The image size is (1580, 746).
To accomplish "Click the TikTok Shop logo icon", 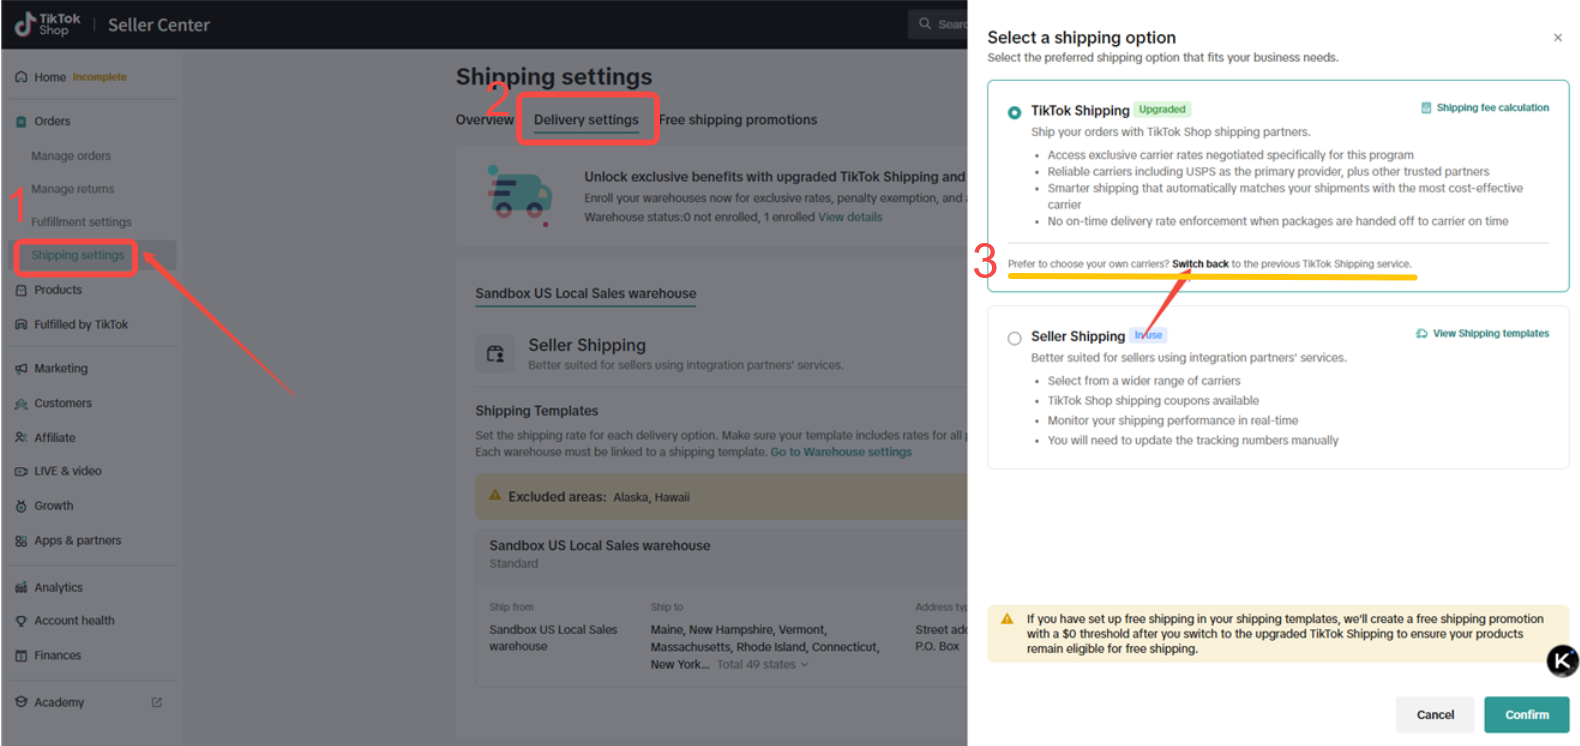I will click(26, 25).
